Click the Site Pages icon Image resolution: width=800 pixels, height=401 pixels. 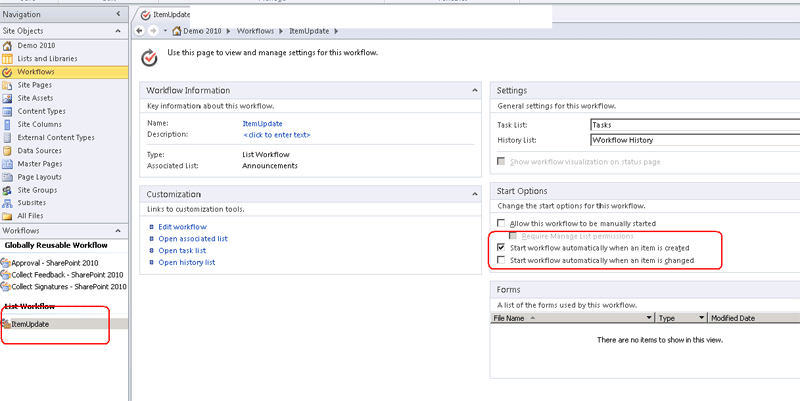(8, 85)
